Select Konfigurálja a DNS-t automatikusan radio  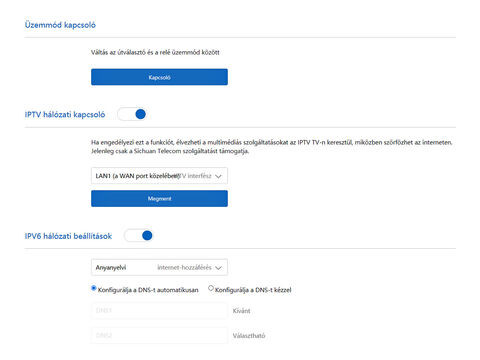pos(94,288)
